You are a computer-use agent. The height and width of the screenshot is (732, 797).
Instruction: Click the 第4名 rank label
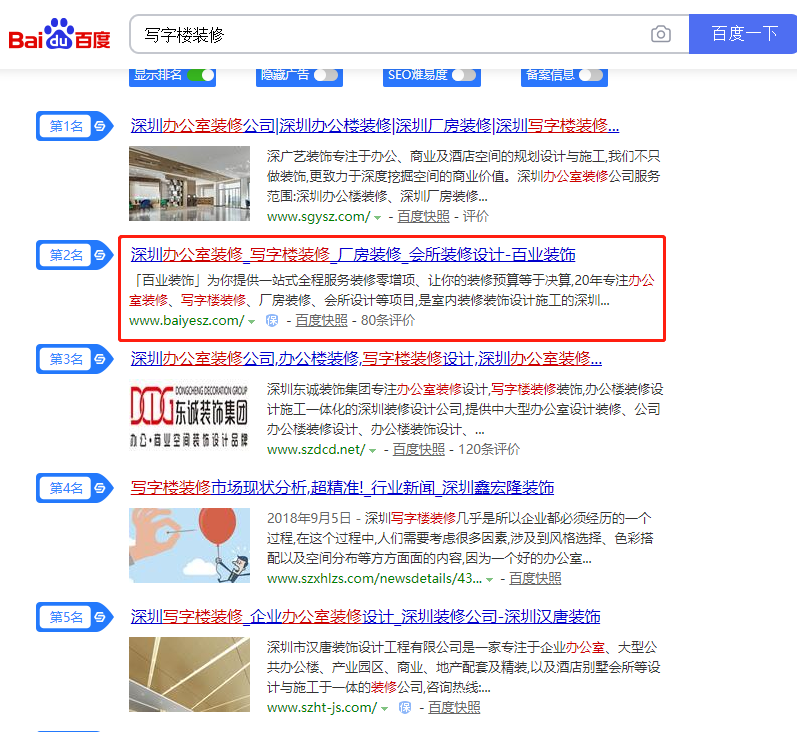[x=66, y=488]
